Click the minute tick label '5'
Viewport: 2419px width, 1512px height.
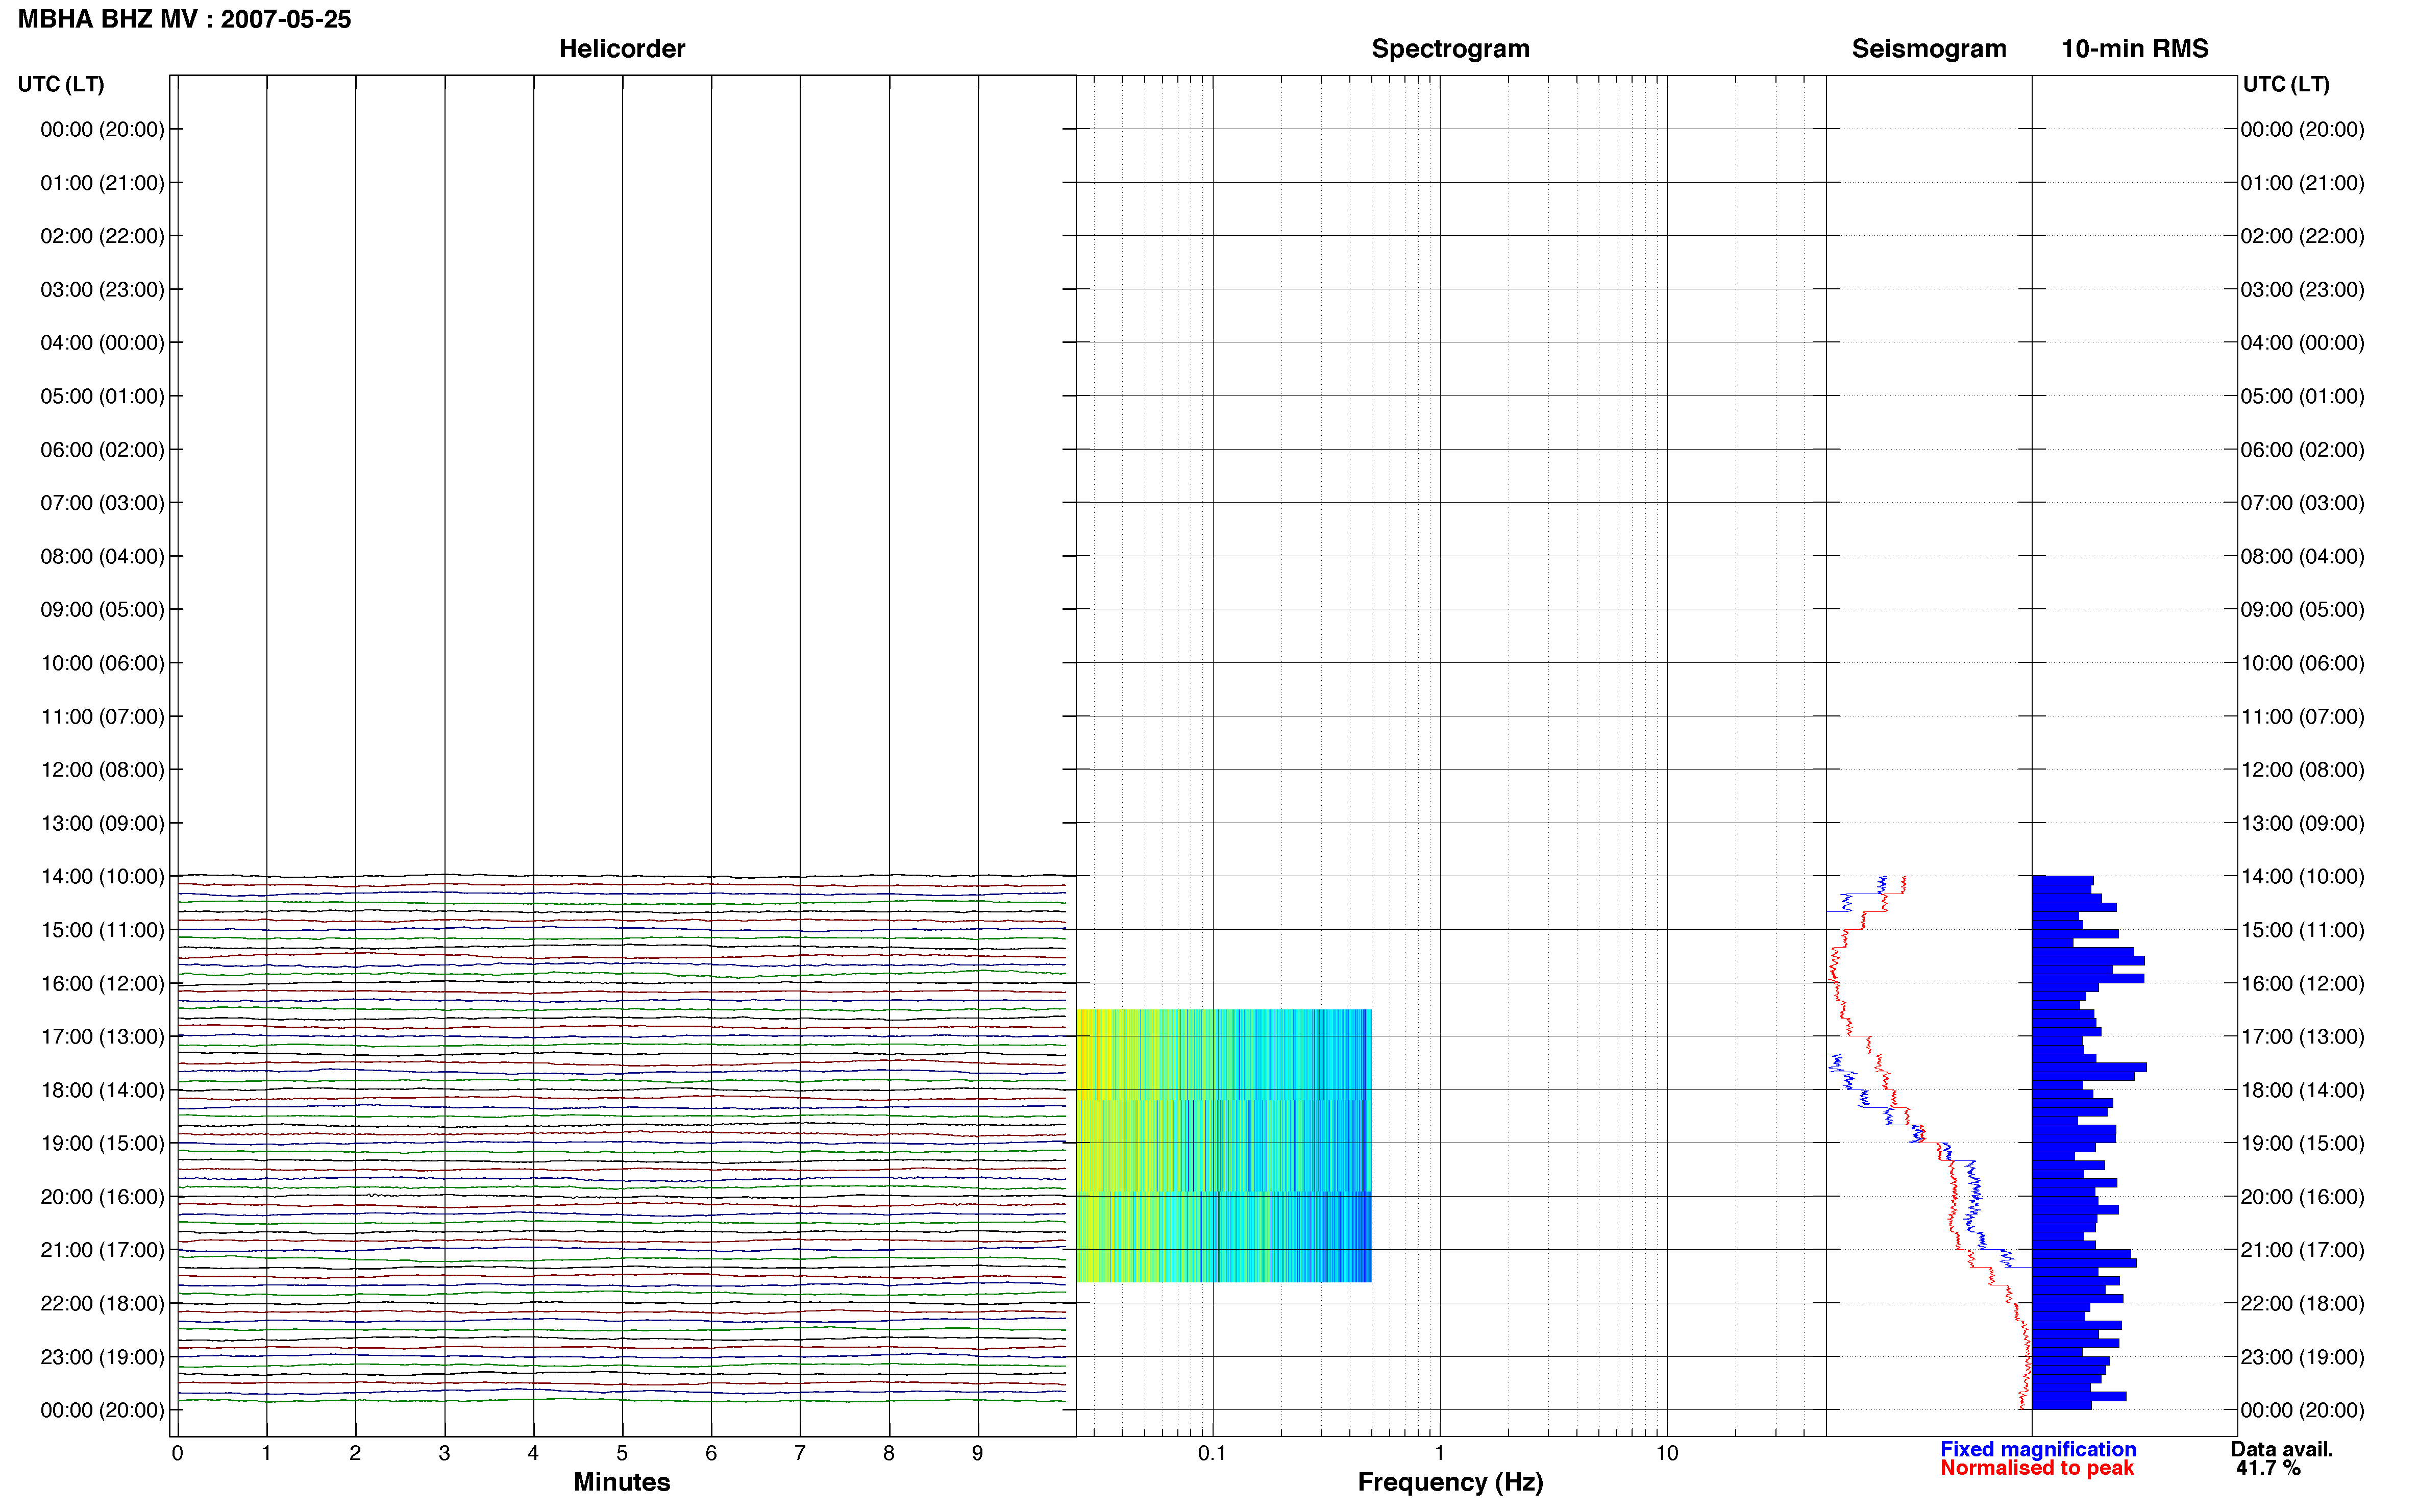click(622, 1453)
